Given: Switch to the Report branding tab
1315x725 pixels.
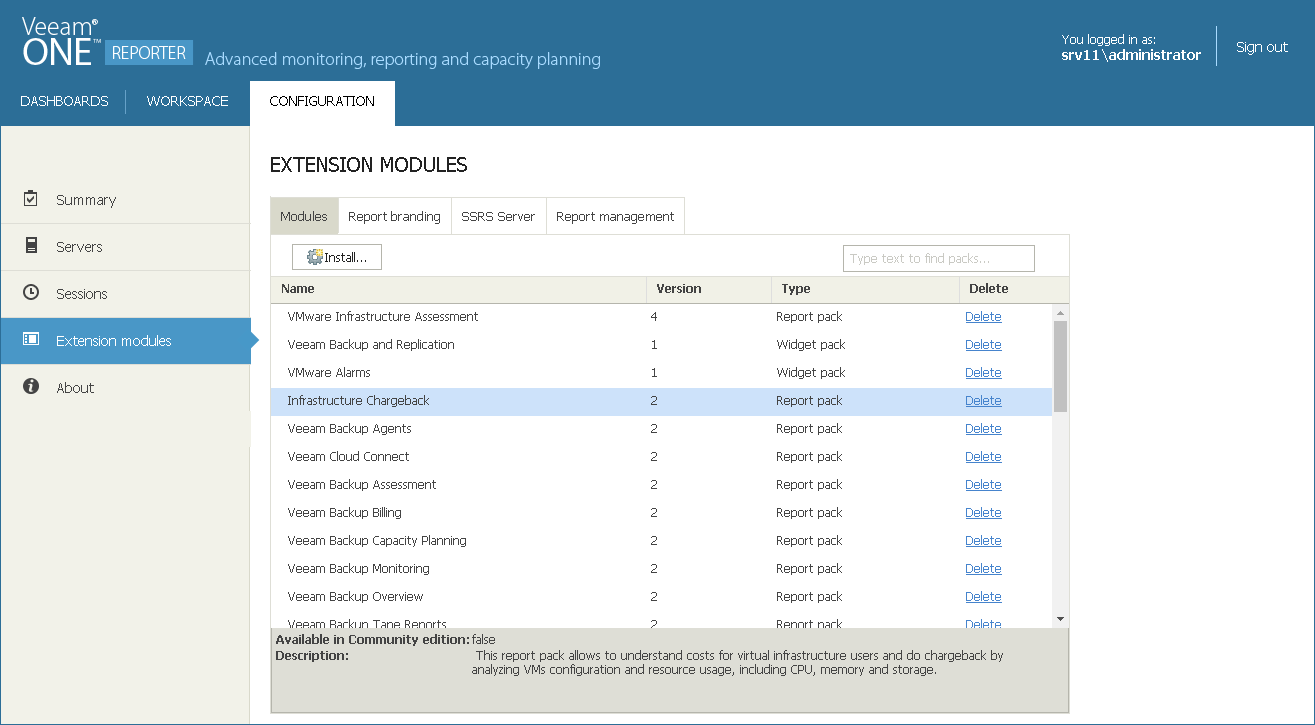Looking at the screenshot, I should pos(394,216).
